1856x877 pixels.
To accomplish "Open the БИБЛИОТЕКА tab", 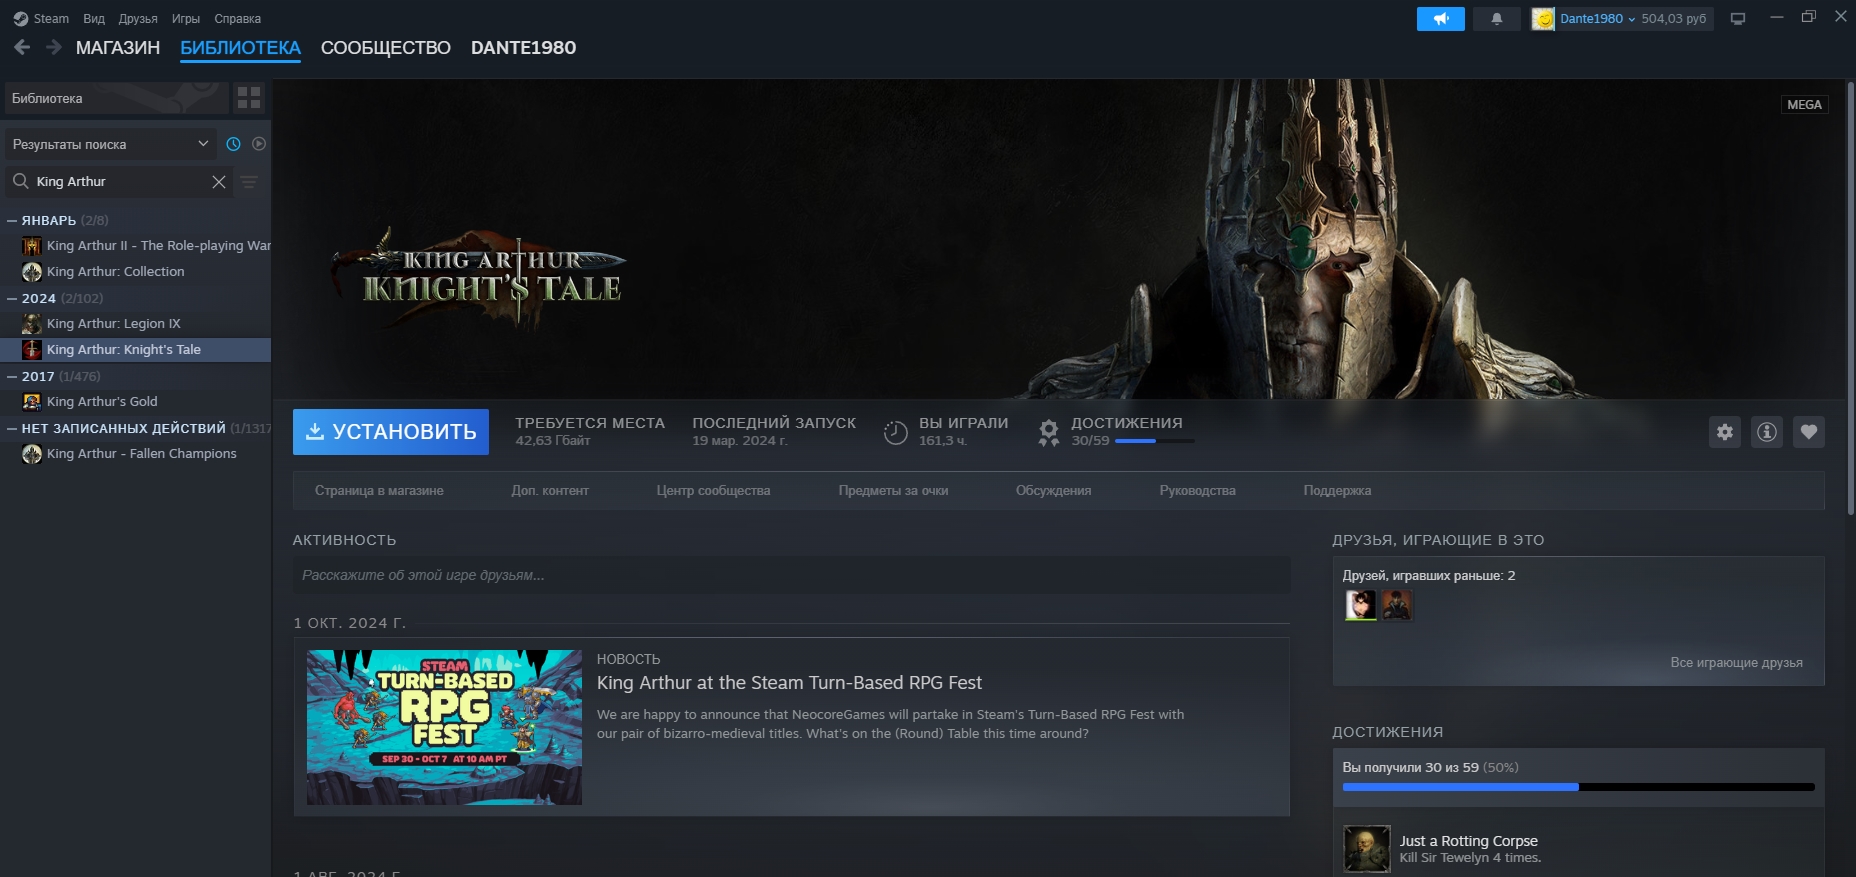I will pos(240,48).
